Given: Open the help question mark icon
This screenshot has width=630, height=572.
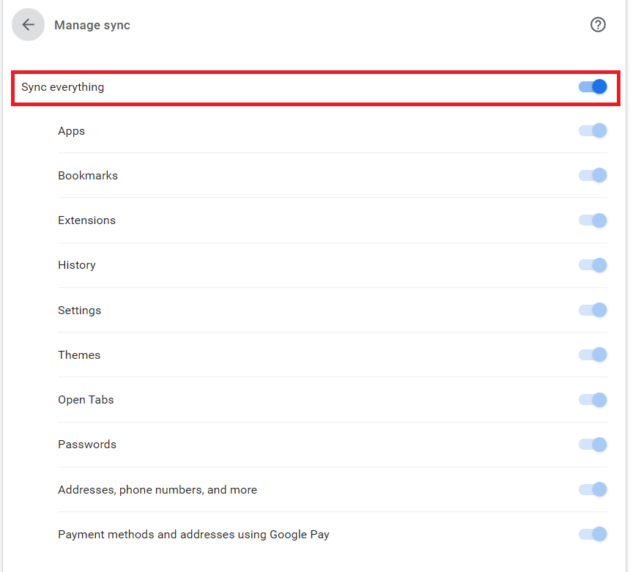Looking at the screenshot, I should (598, 25).
